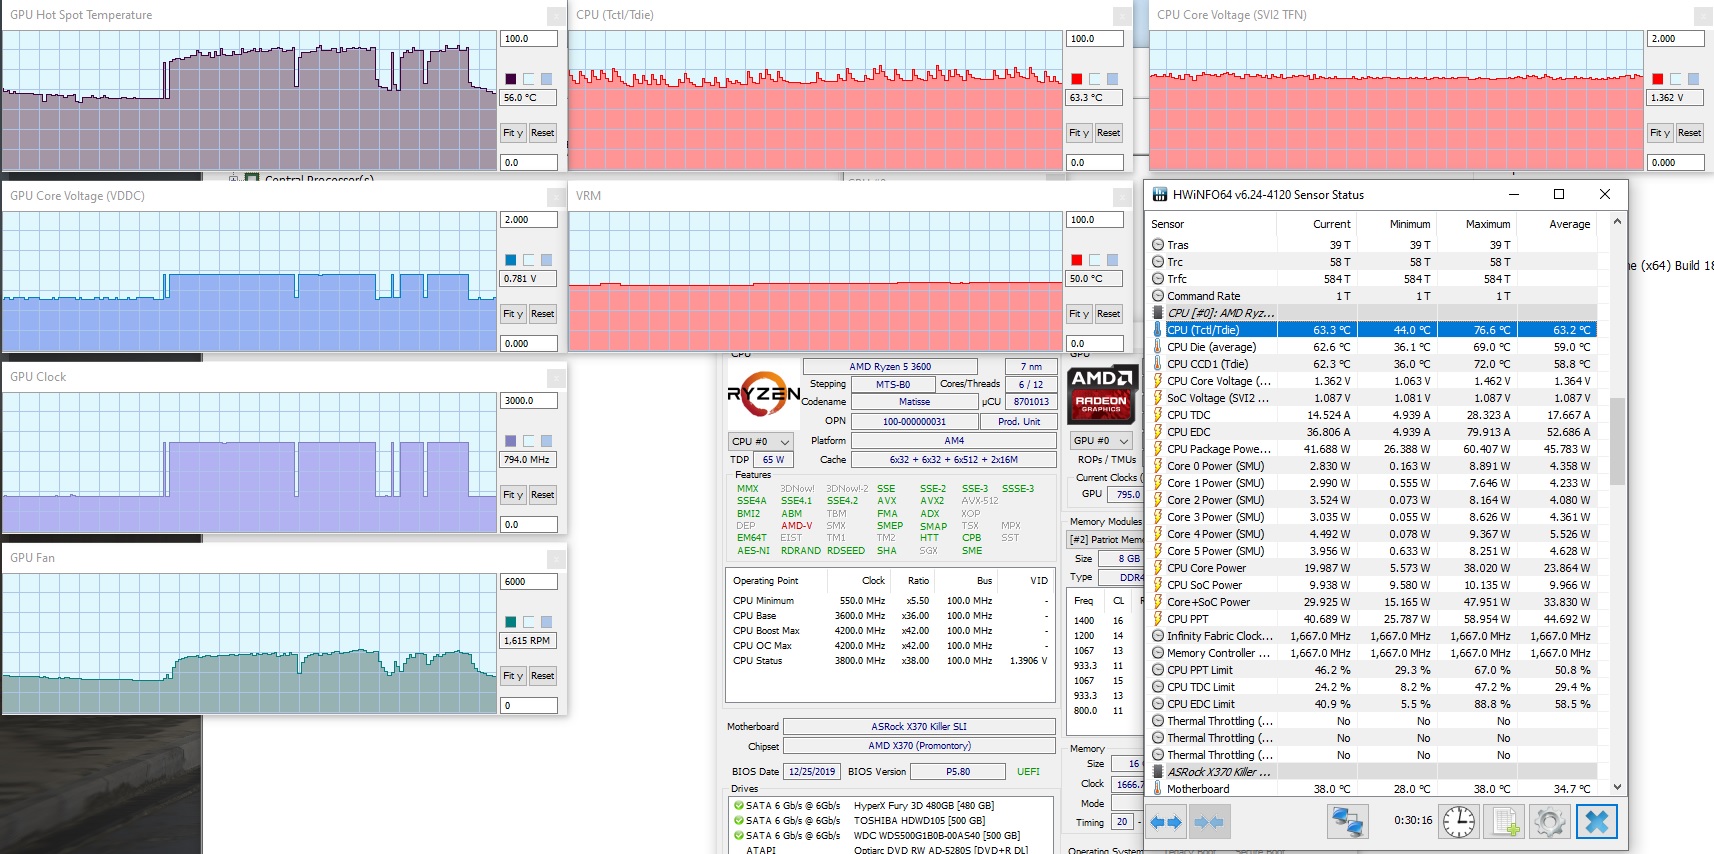Close the GPU Clock graph window
The image size is (1714, 854).
[x=556, y=378]
